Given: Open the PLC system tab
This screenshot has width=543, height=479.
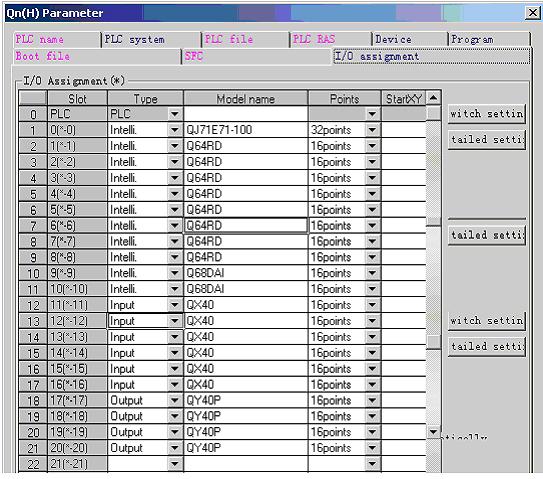Looking at the screenshot, I should click(151, 39).
